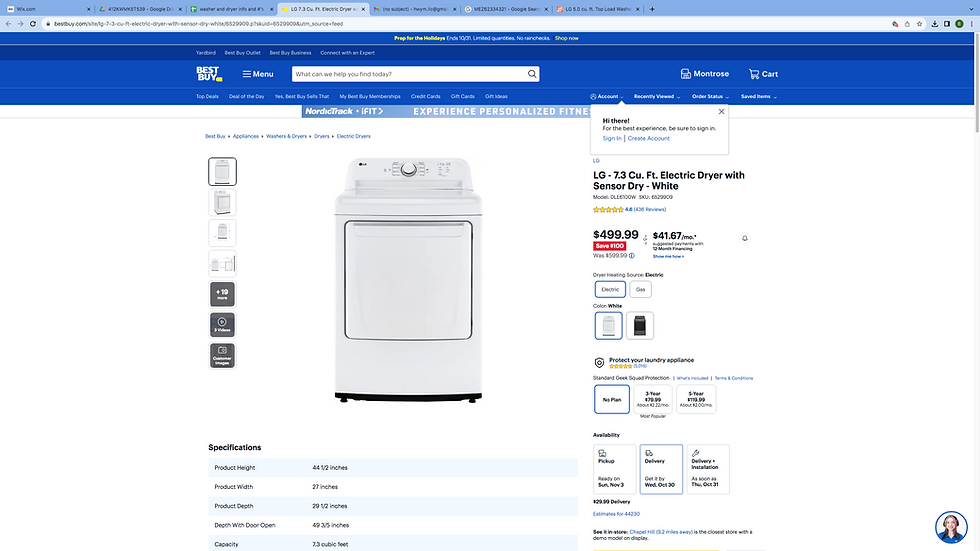Open the Customer Images tile
The width and height of the screenshot is (980, 551).
tap(222, 355)
